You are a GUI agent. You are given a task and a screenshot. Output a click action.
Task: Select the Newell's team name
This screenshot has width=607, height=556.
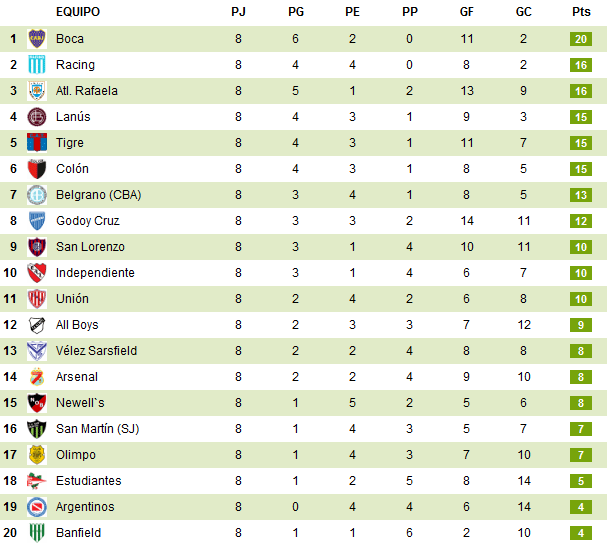pyautogui.click(x=79, y=403)
